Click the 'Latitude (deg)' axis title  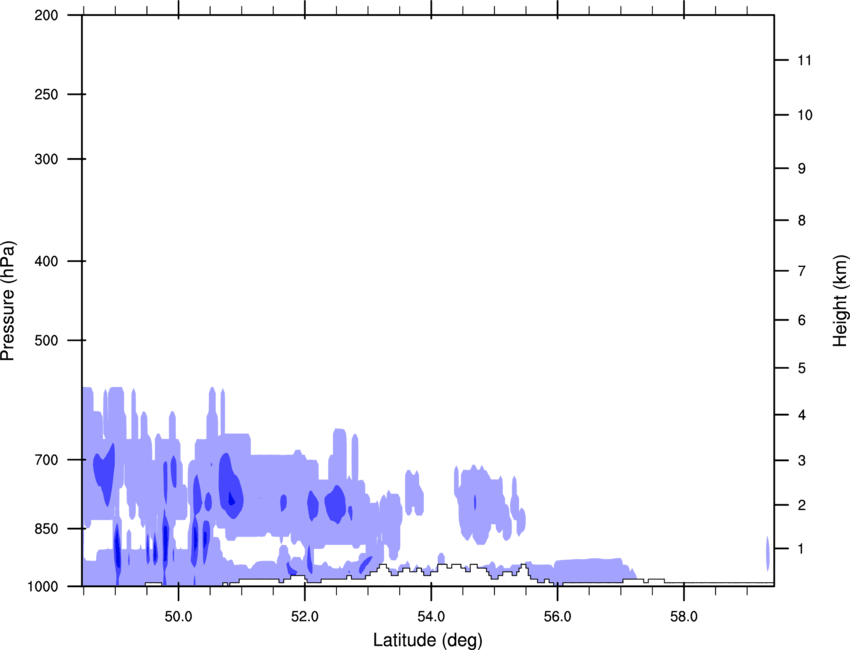[428, 640]
